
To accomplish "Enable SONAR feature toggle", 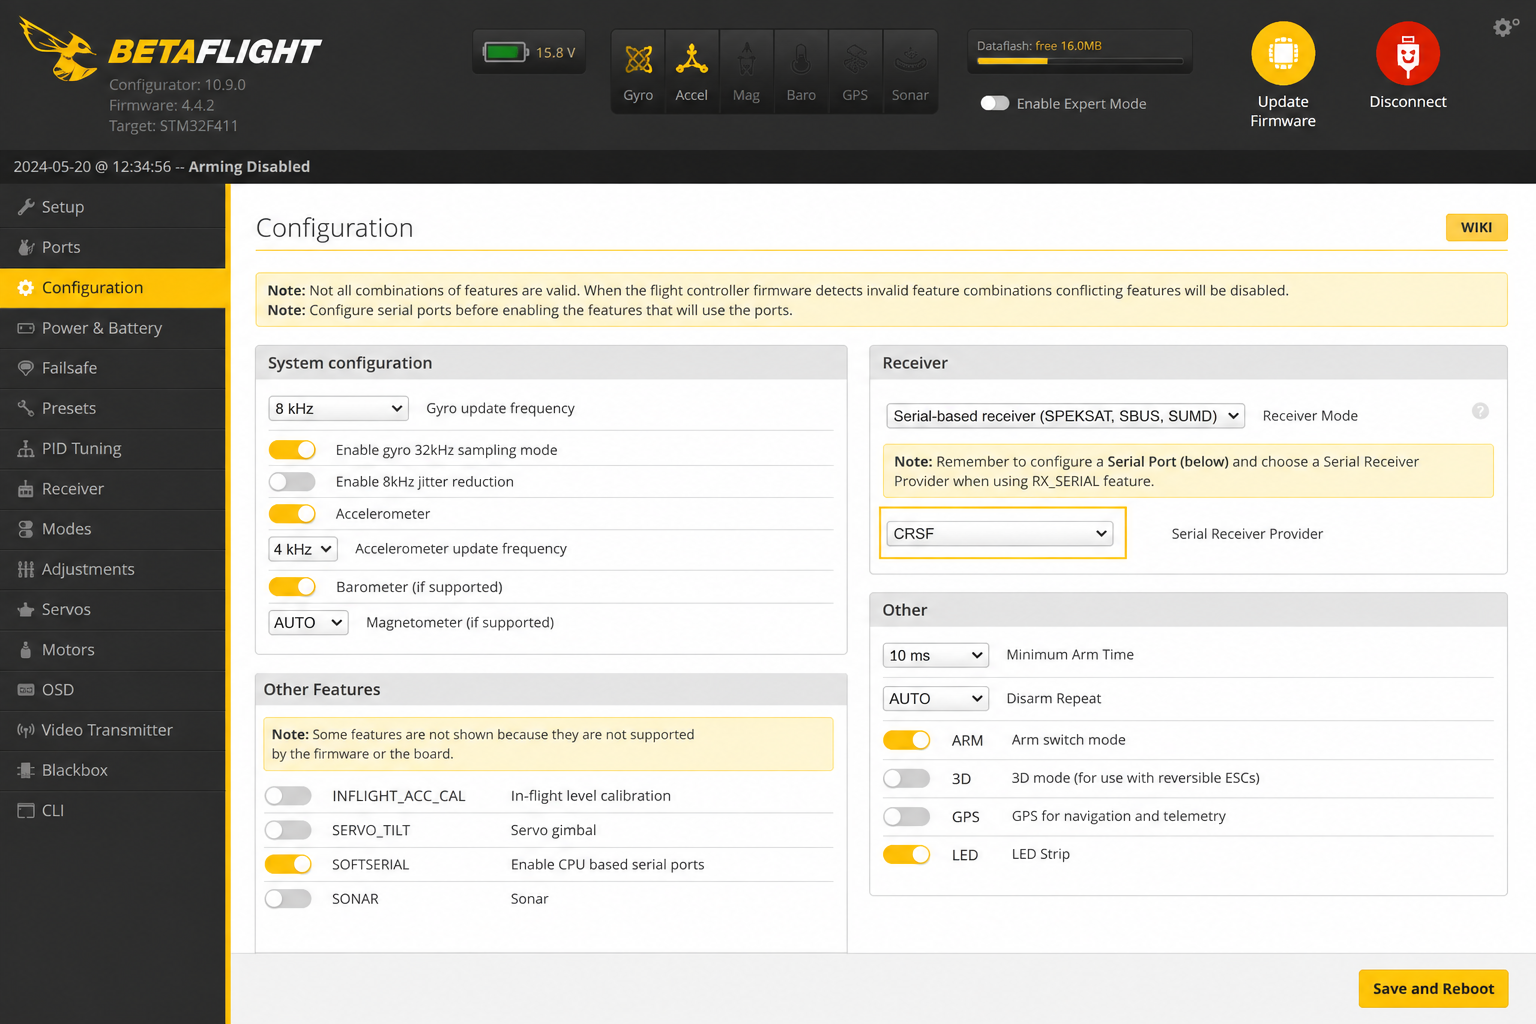I will click(288, 899).
